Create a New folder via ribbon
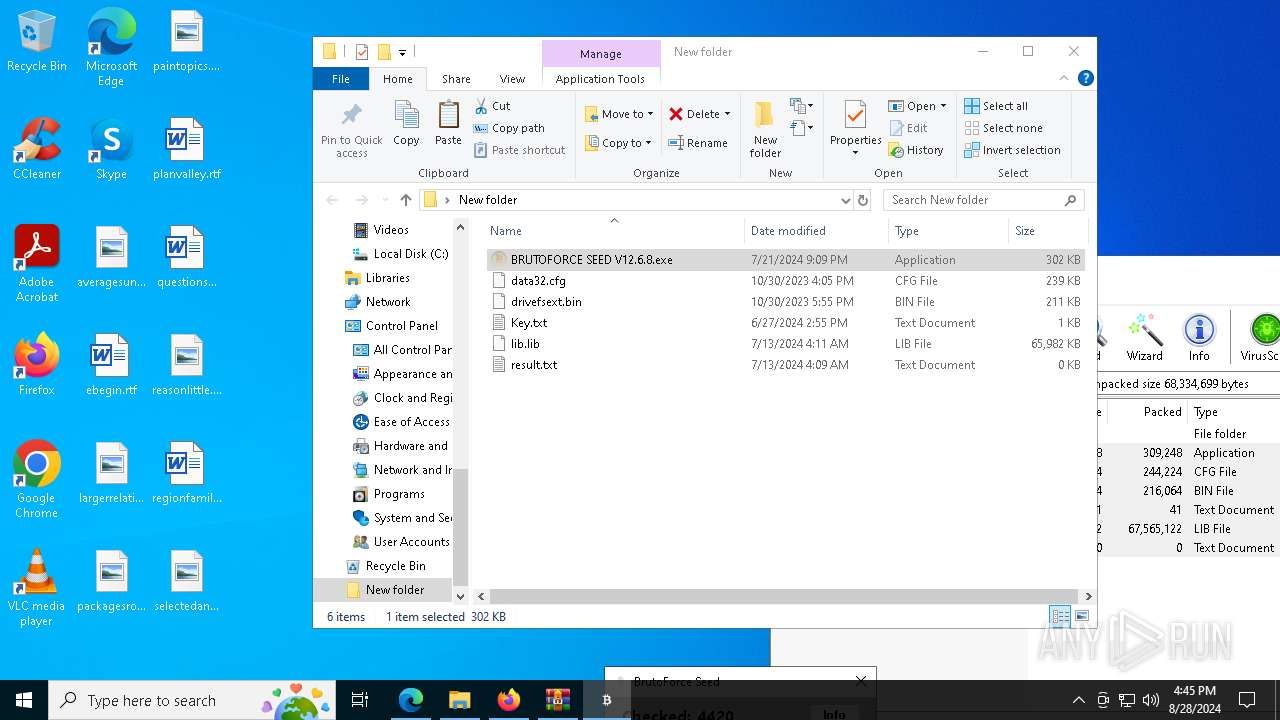 point(765,128)
